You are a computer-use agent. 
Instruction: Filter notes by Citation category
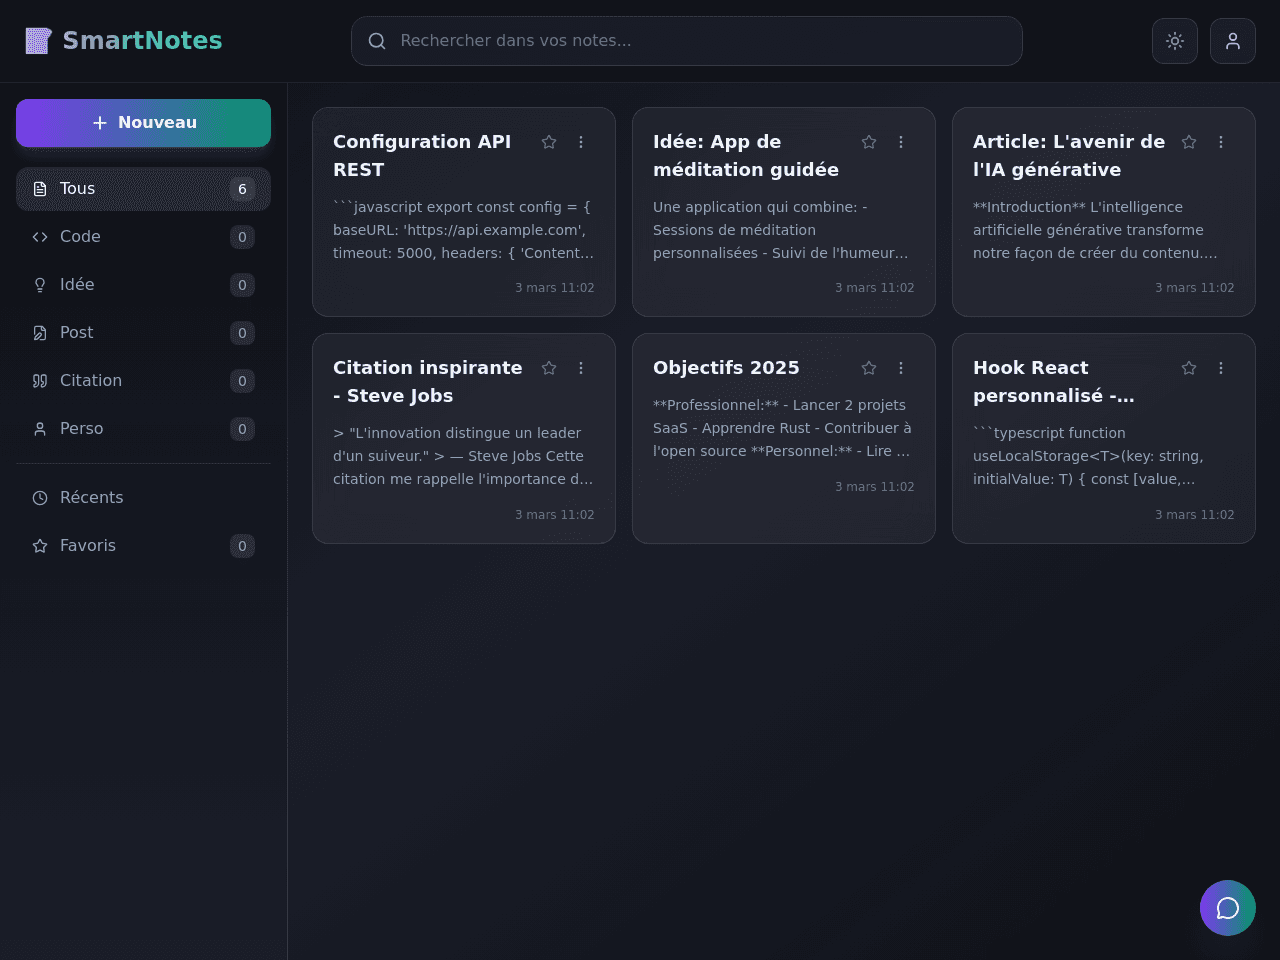(143, 381)
